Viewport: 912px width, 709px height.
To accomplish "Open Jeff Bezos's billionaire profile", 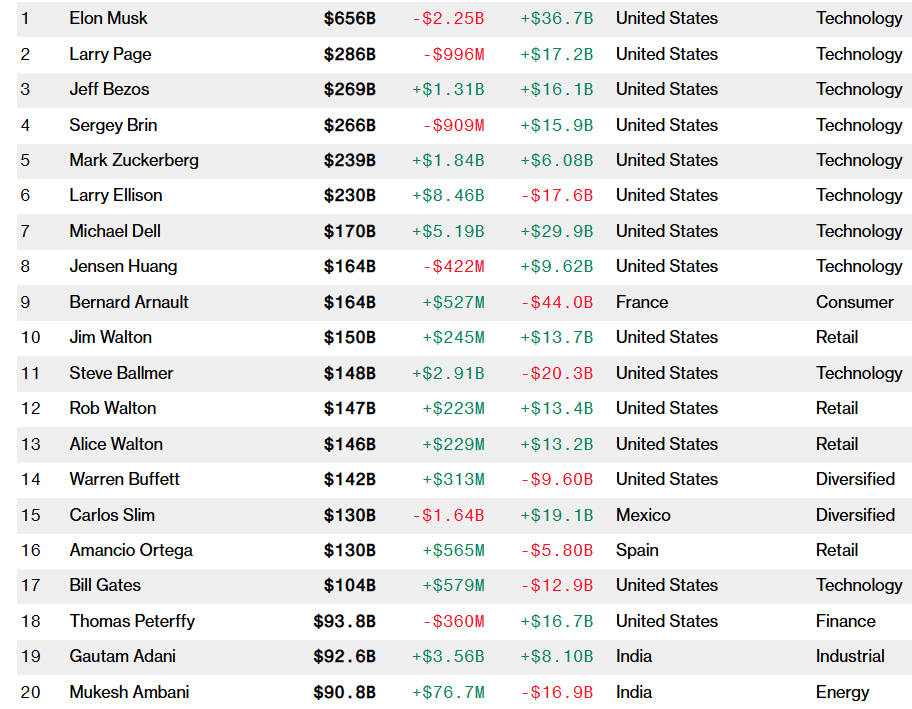I will tap(109, 89).
